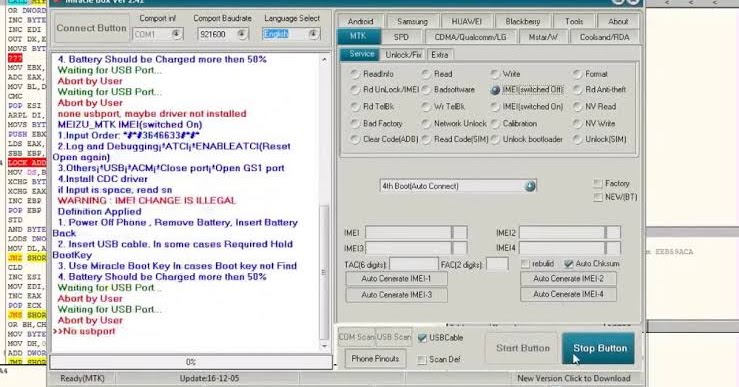Open the Coolsand/RDA tab
739x387 pixels.
click(604, 37)
